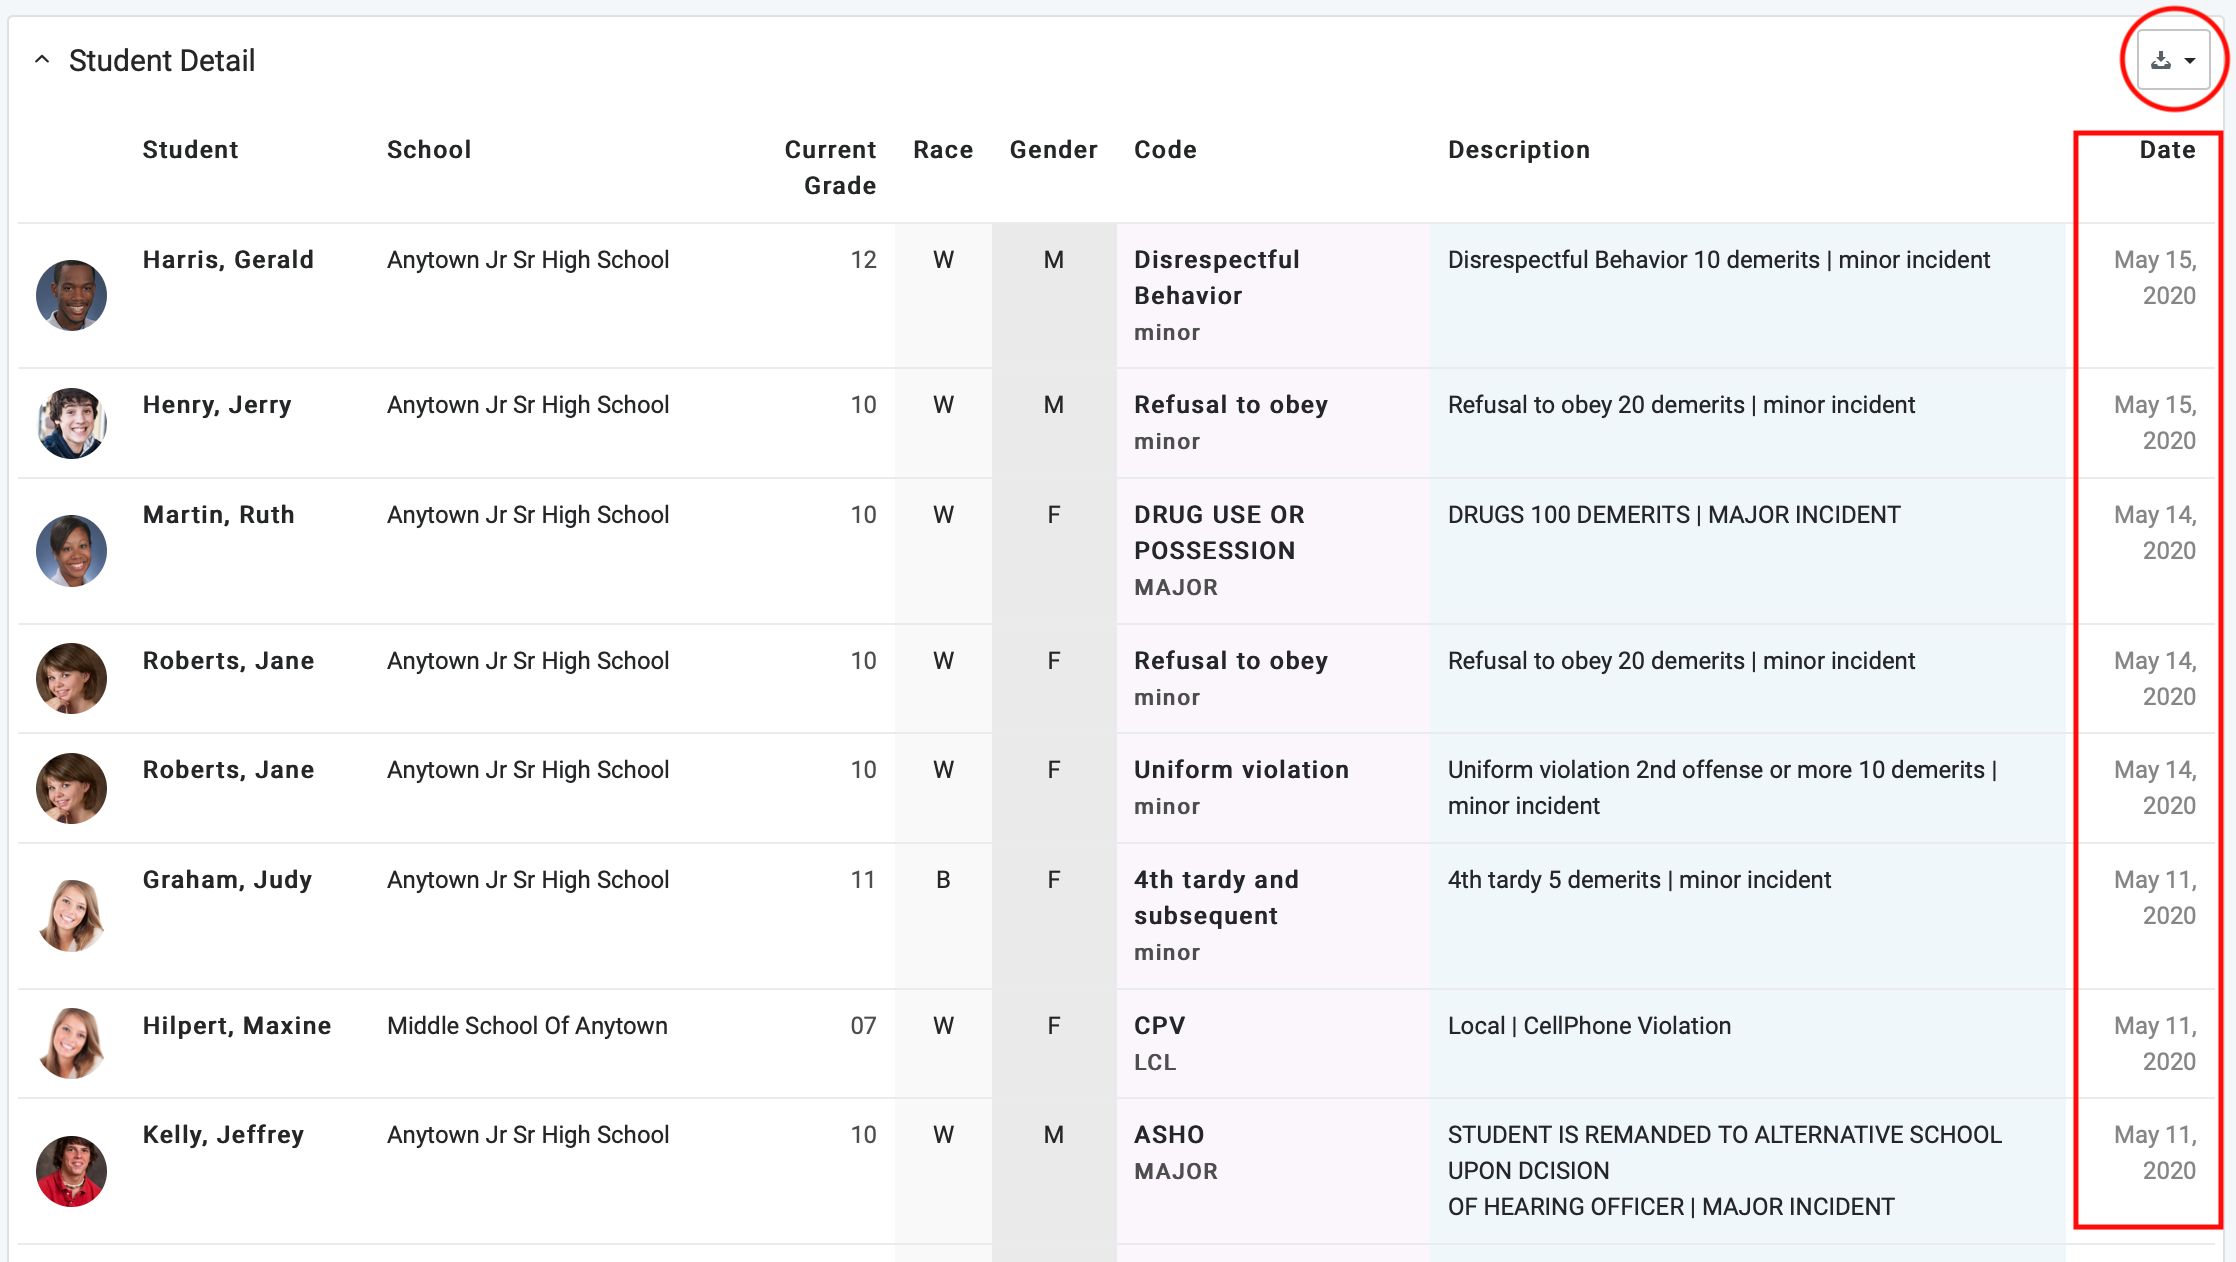
Task: Click May 11, 2020 date in Kelly, Jeffrey row
Action: 2155,1153
